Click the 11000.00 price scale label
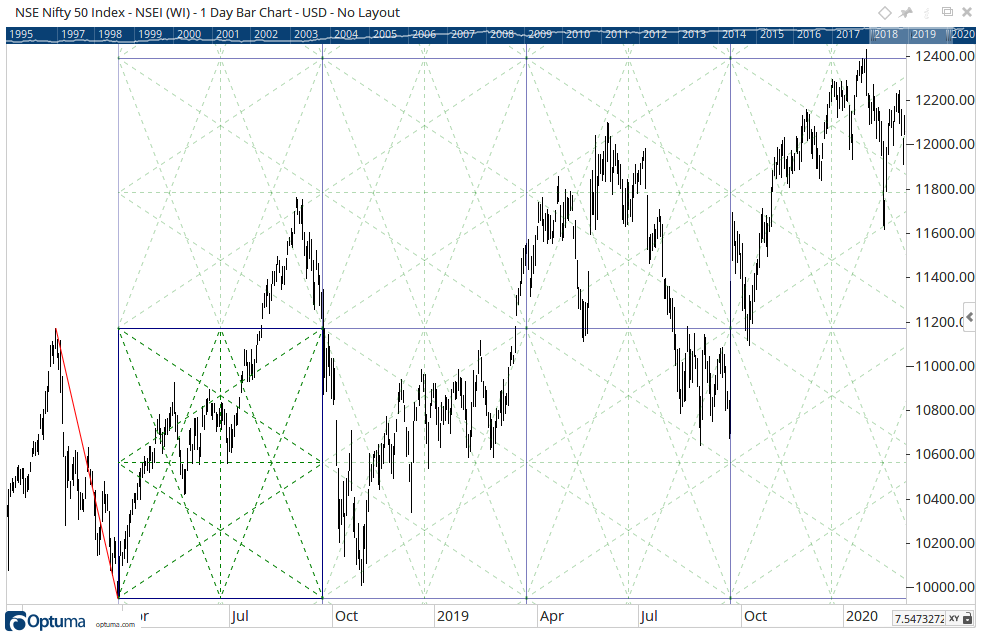The width and height of the screenshot is (982, 635). pyautogui.click(x=944, y=366)
